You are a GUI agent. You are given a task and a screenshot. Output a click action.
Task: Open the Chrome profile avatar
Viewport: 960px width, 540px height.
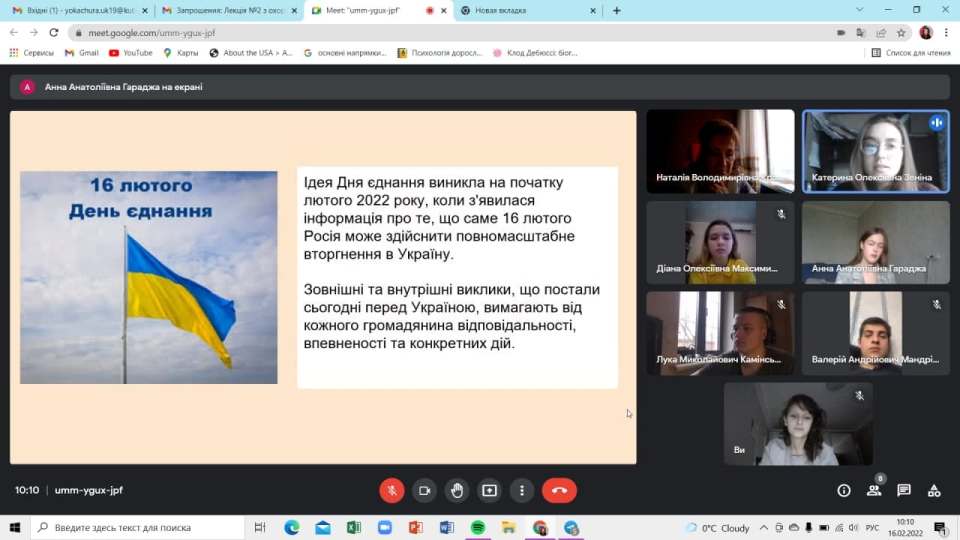(x=926, y=32)
